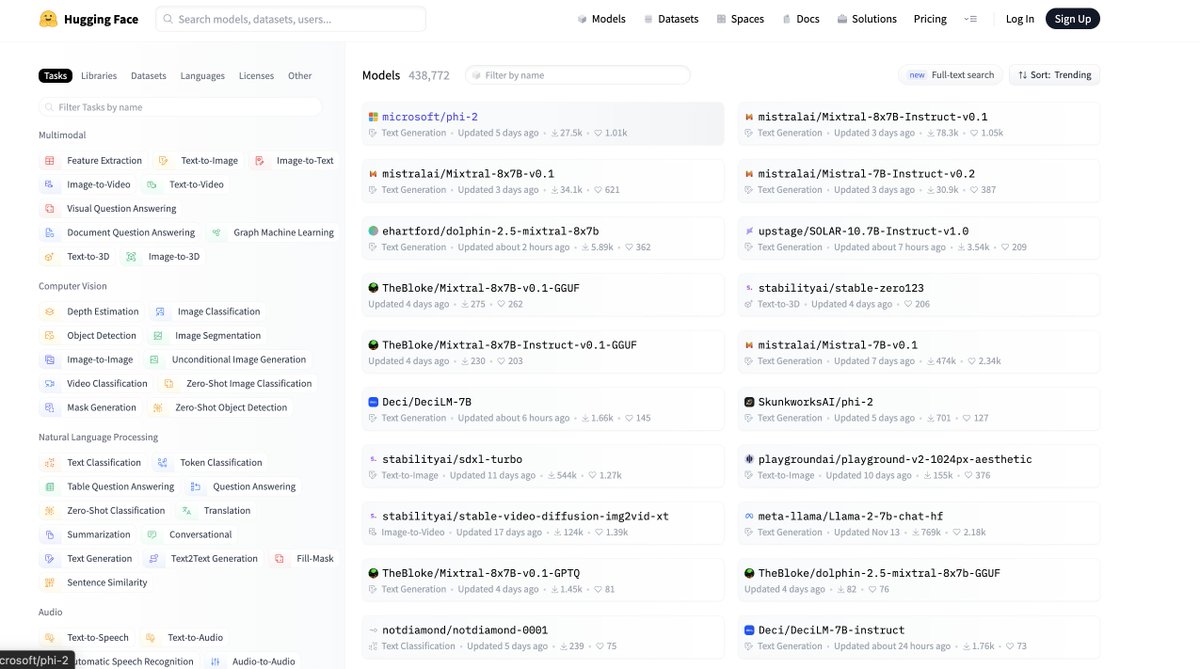Open Spaces in the top navigation
The image size is (1200, 669).
738,19
